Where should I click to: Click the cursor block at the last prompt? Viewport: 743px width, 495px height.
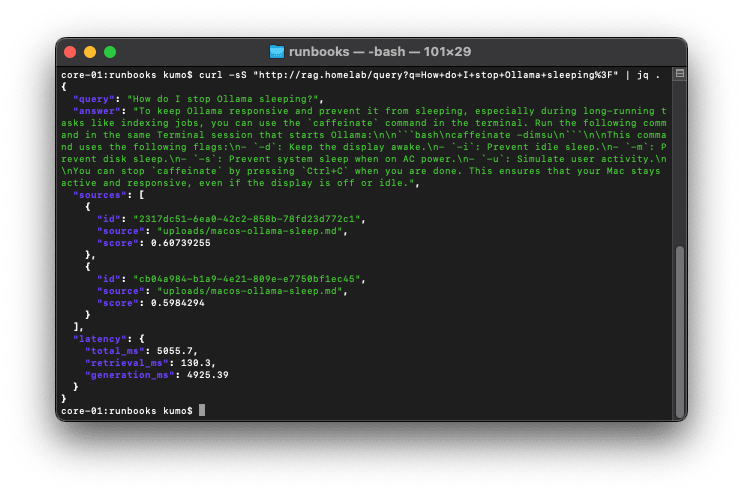201,410
